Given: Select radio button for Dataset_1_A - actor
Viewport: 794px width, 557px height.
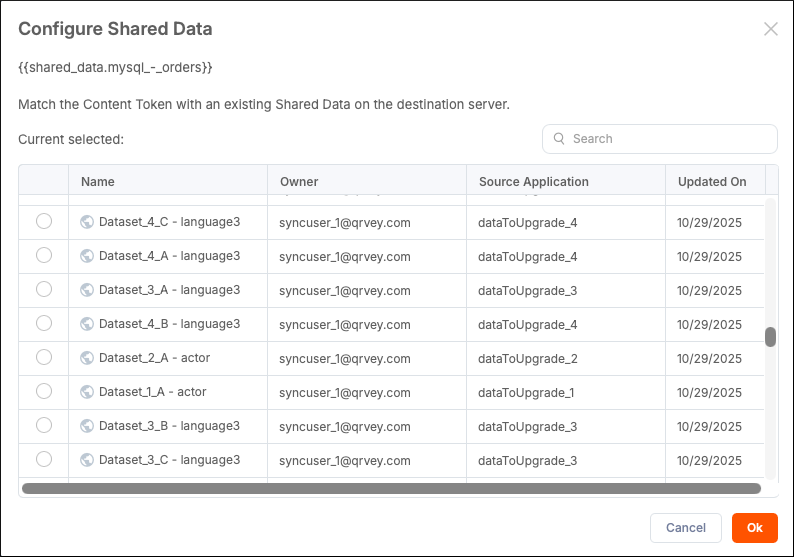Looking at the screenshot, I should point(44,391).
